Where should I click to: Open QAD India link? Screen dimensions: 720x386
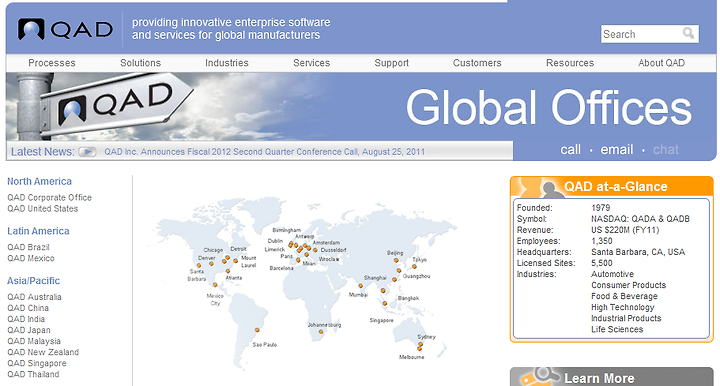pyautogui.click(x=26, y=319)
